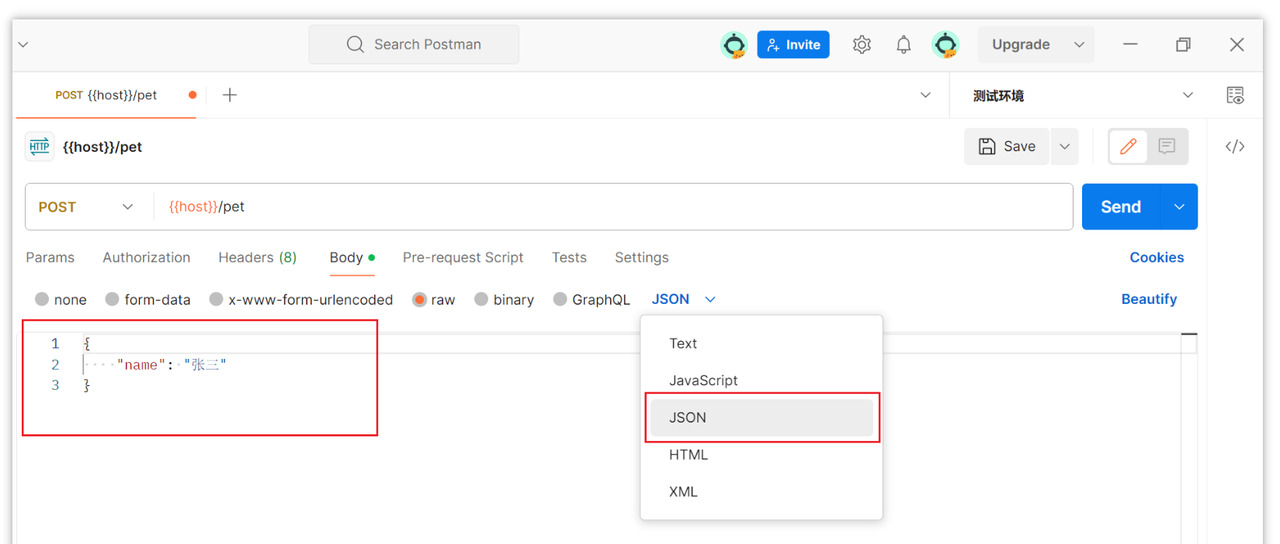Viewport: 1280px width, 544px height.
Task: Expand the Send button options arrow
Action: pyautogui.click(x=1179, y=207)
